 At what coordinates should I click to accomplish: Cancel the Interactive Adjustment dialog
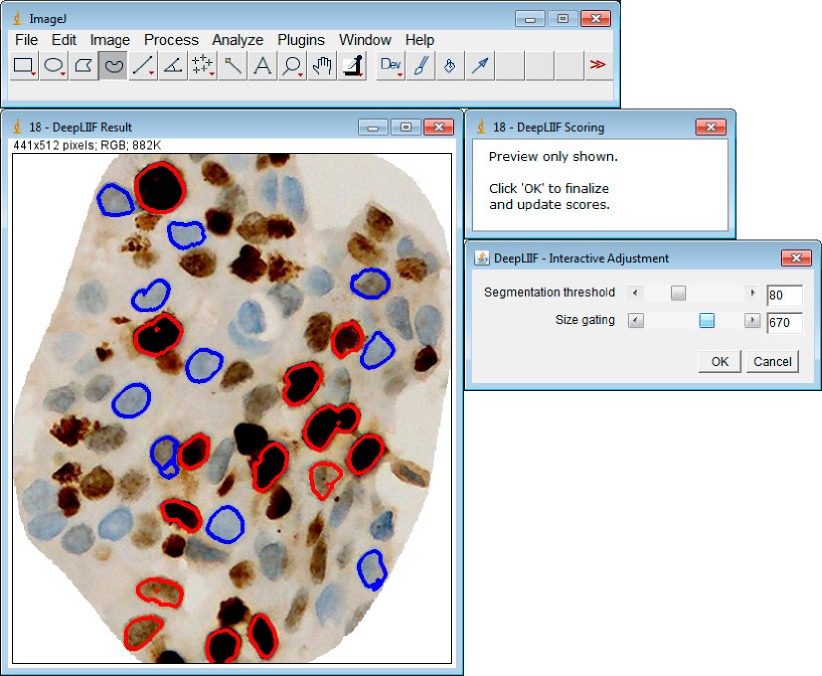(772, 361)
